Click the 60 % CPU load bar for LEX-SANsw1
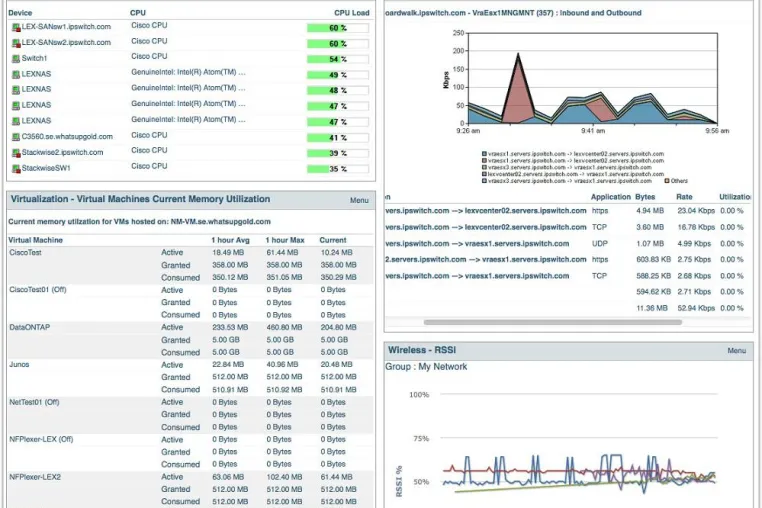 pyautogui.click(x=338, y=28)
